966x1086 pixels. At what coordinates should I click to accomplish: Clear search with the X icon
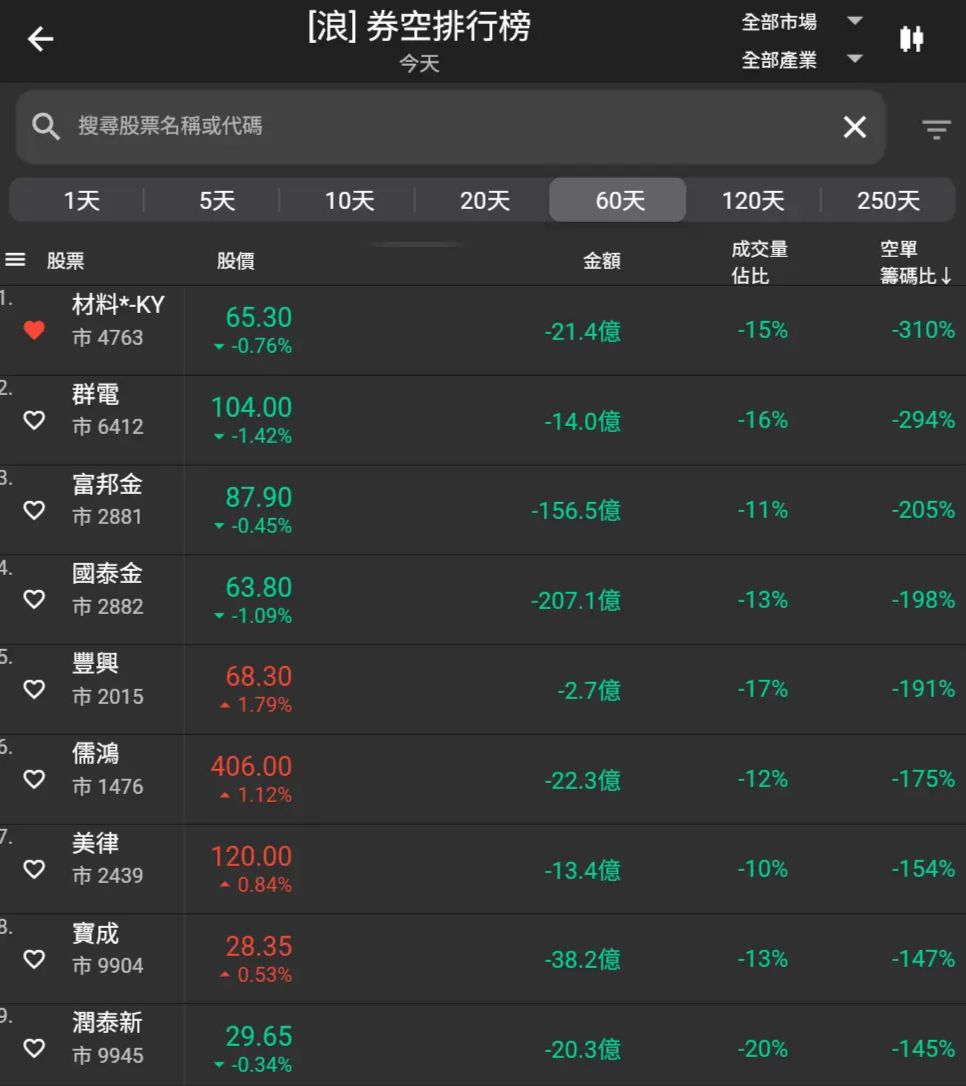854,127
